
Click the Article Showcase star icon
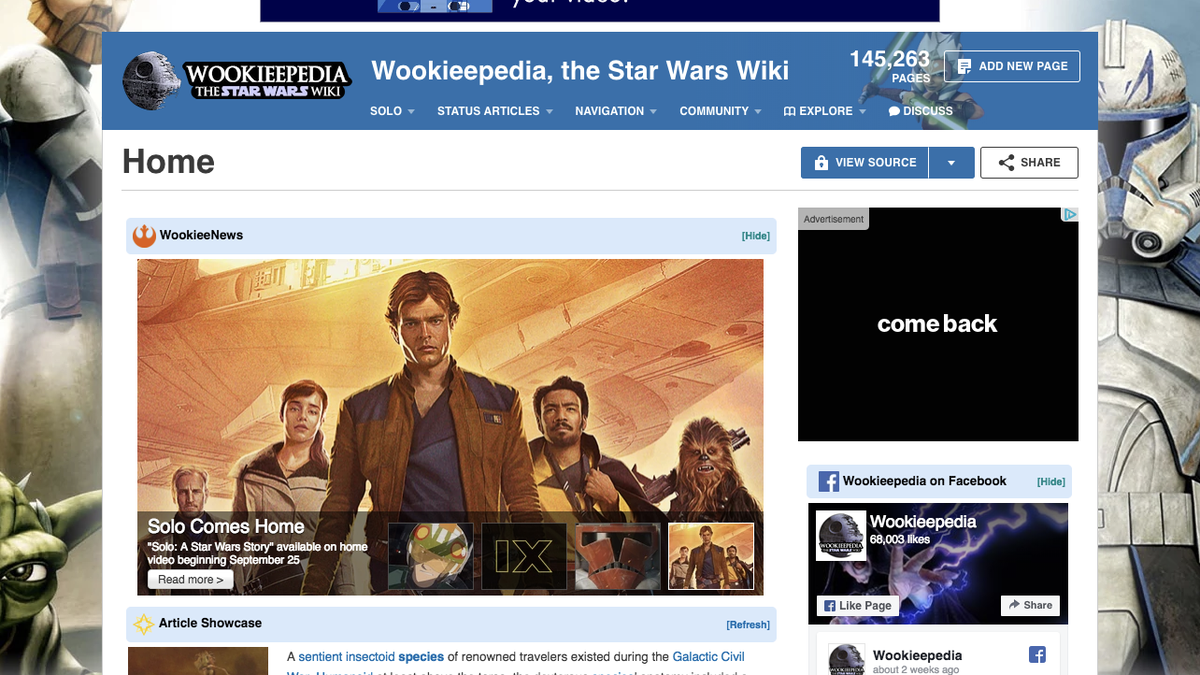[x=144, y=624]
